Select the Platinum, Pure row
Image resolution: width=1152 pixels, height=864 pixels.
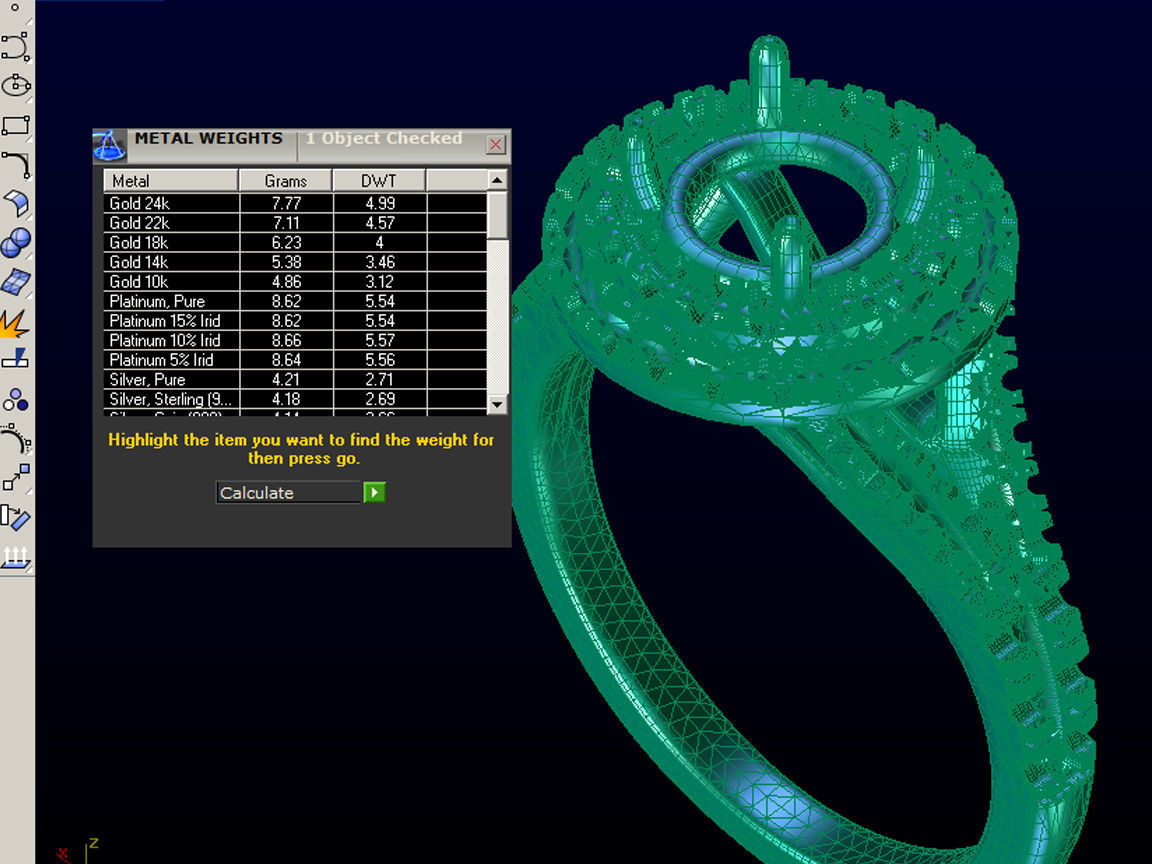pyautogui.click(x=295, y=301)
